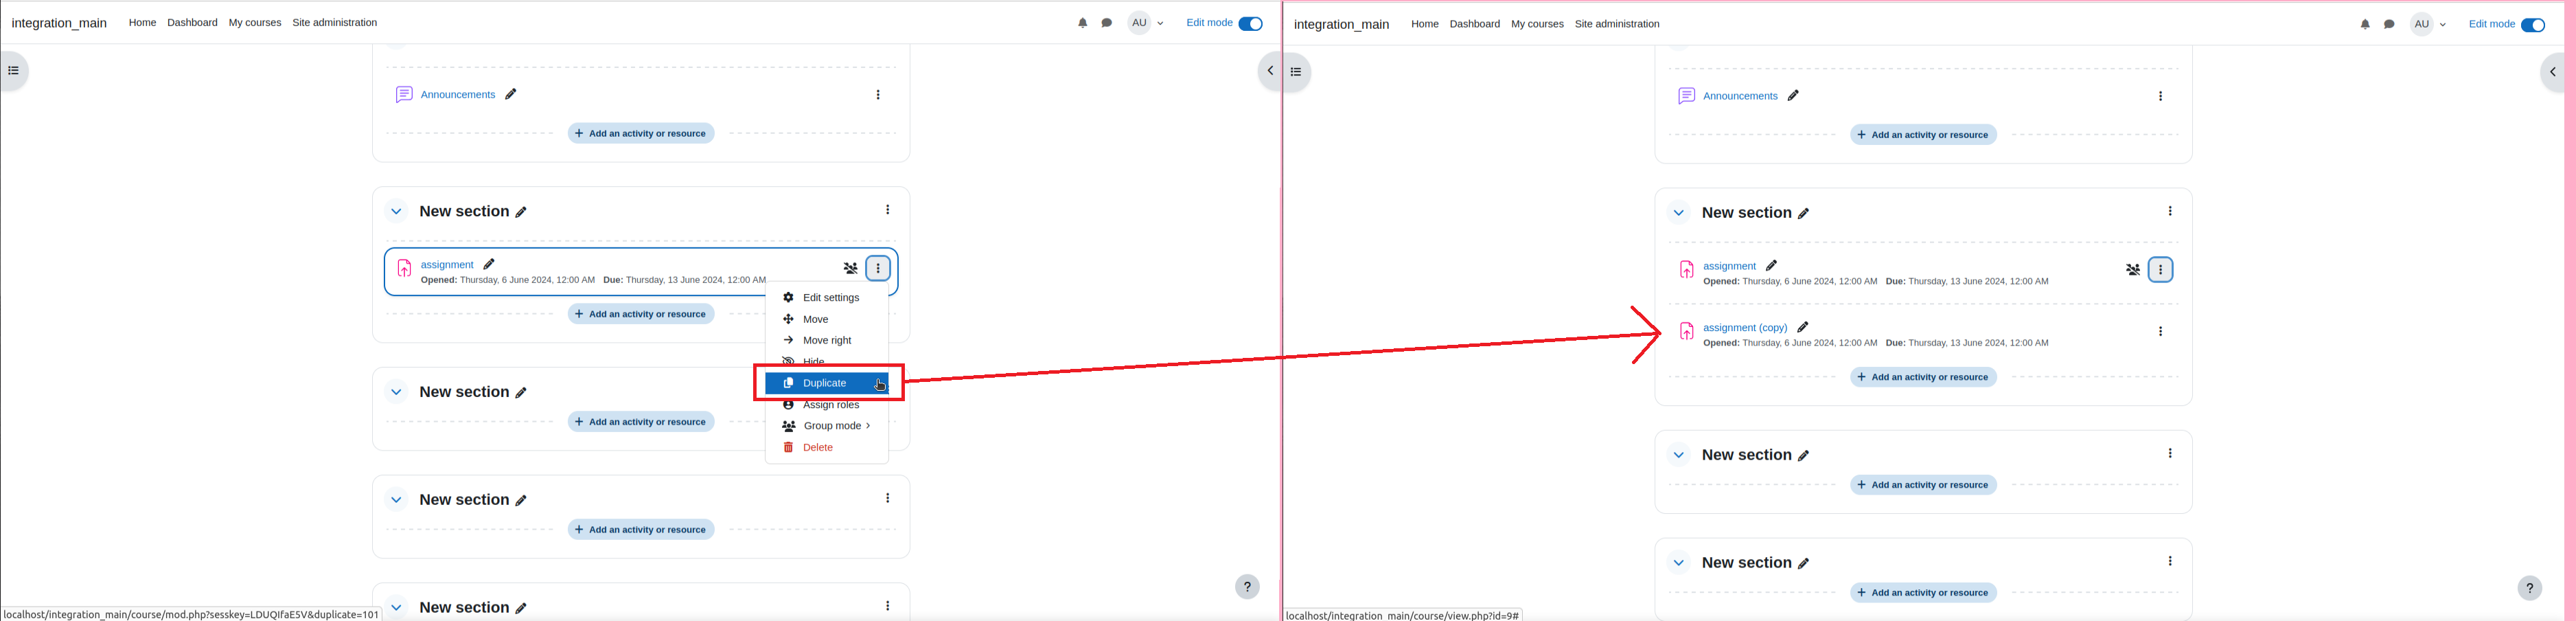
Task: Edit Announcements title pencil in right screenshot
Action: (1793, 96)
